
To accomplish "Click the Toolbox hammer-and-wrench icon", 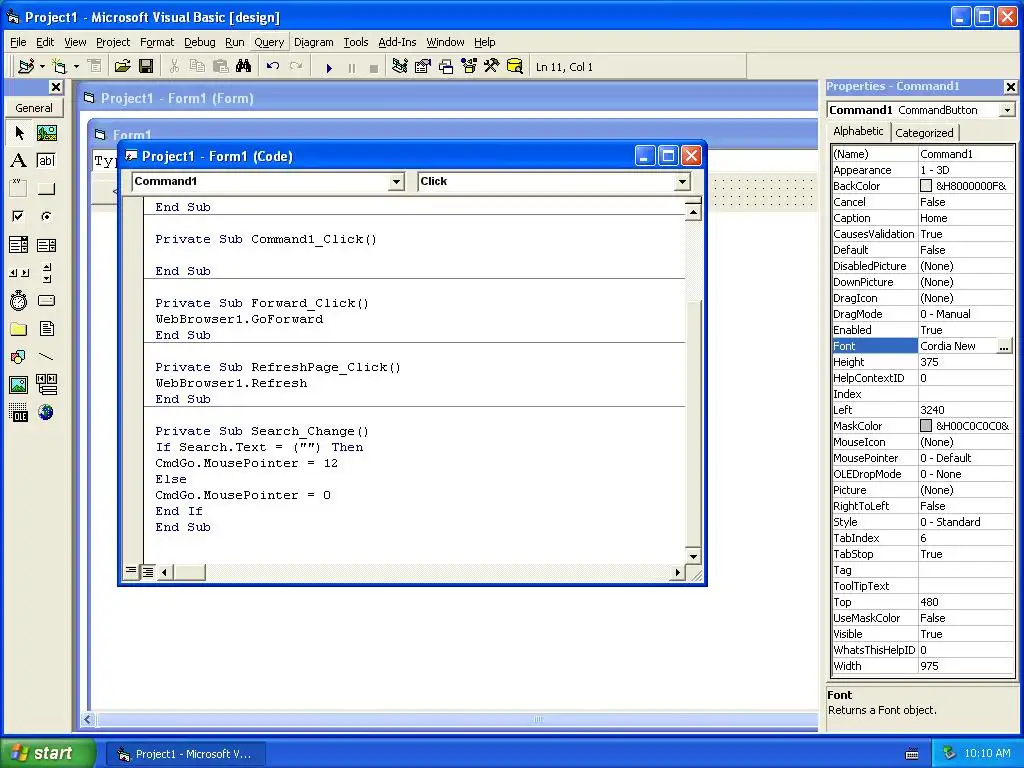I will pyautogui.click(x=492, y=67).
